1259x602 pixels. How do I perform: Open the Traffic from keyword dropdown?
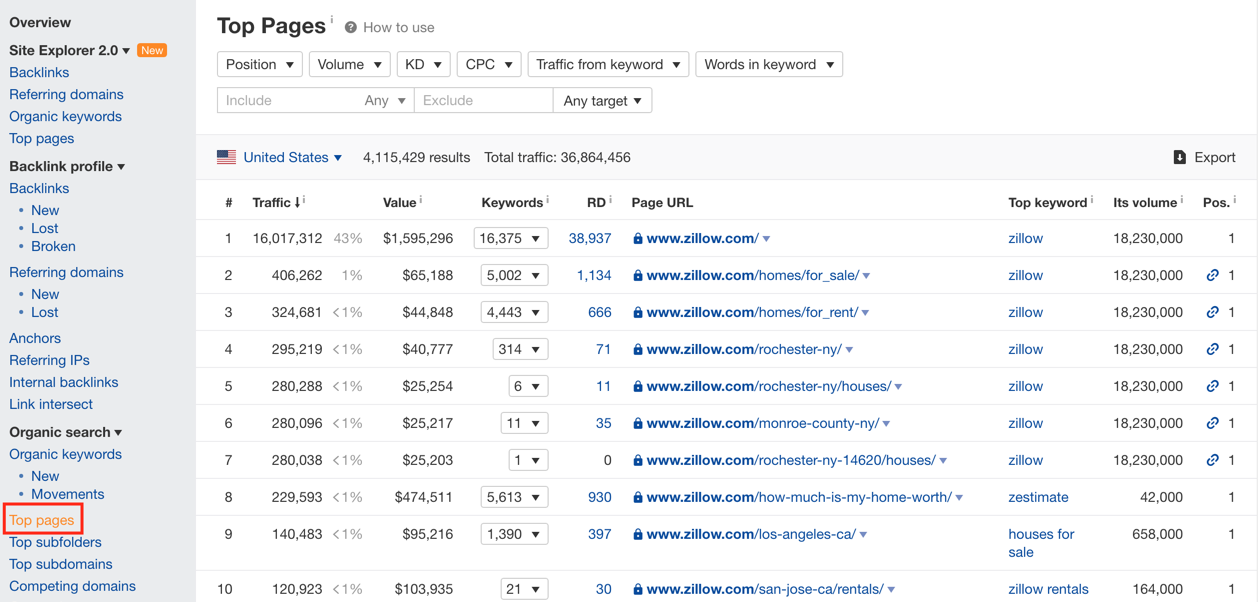608,64
